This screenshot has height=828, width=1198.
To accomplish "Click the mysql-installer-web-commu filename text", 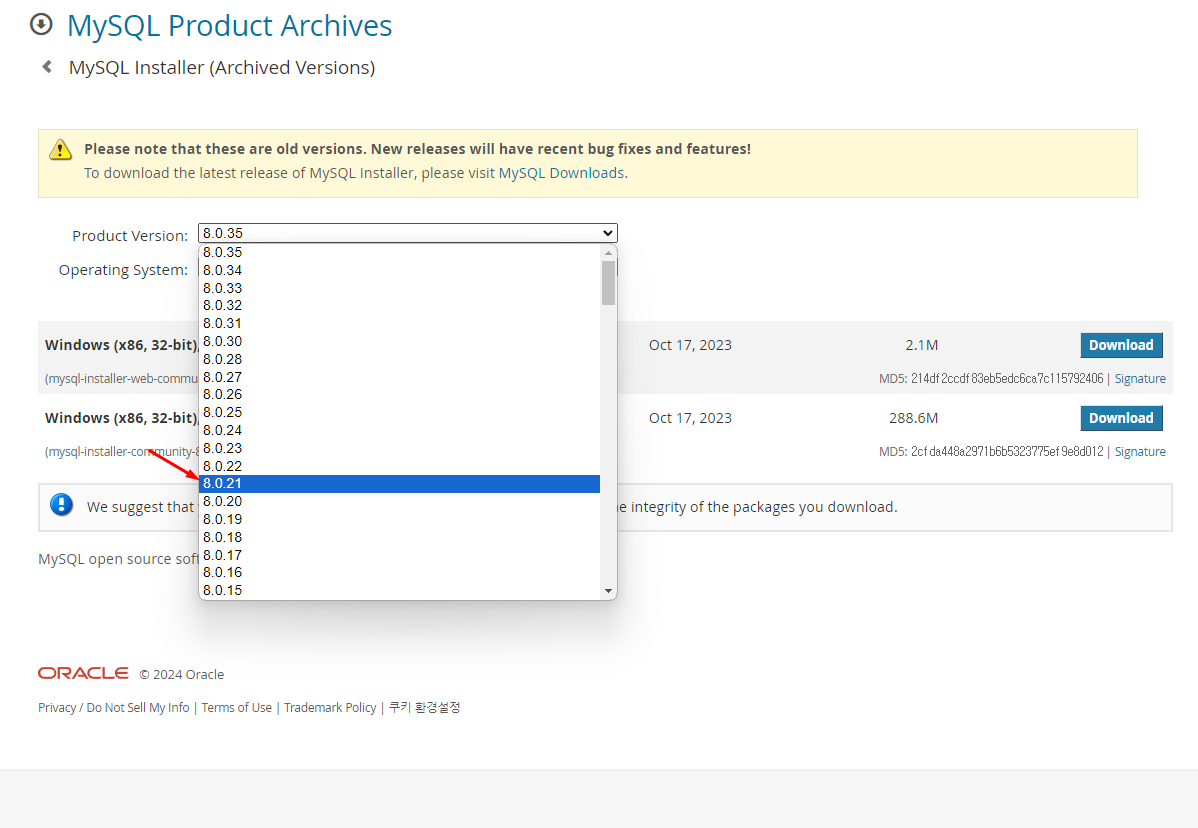I will [121, 379].
